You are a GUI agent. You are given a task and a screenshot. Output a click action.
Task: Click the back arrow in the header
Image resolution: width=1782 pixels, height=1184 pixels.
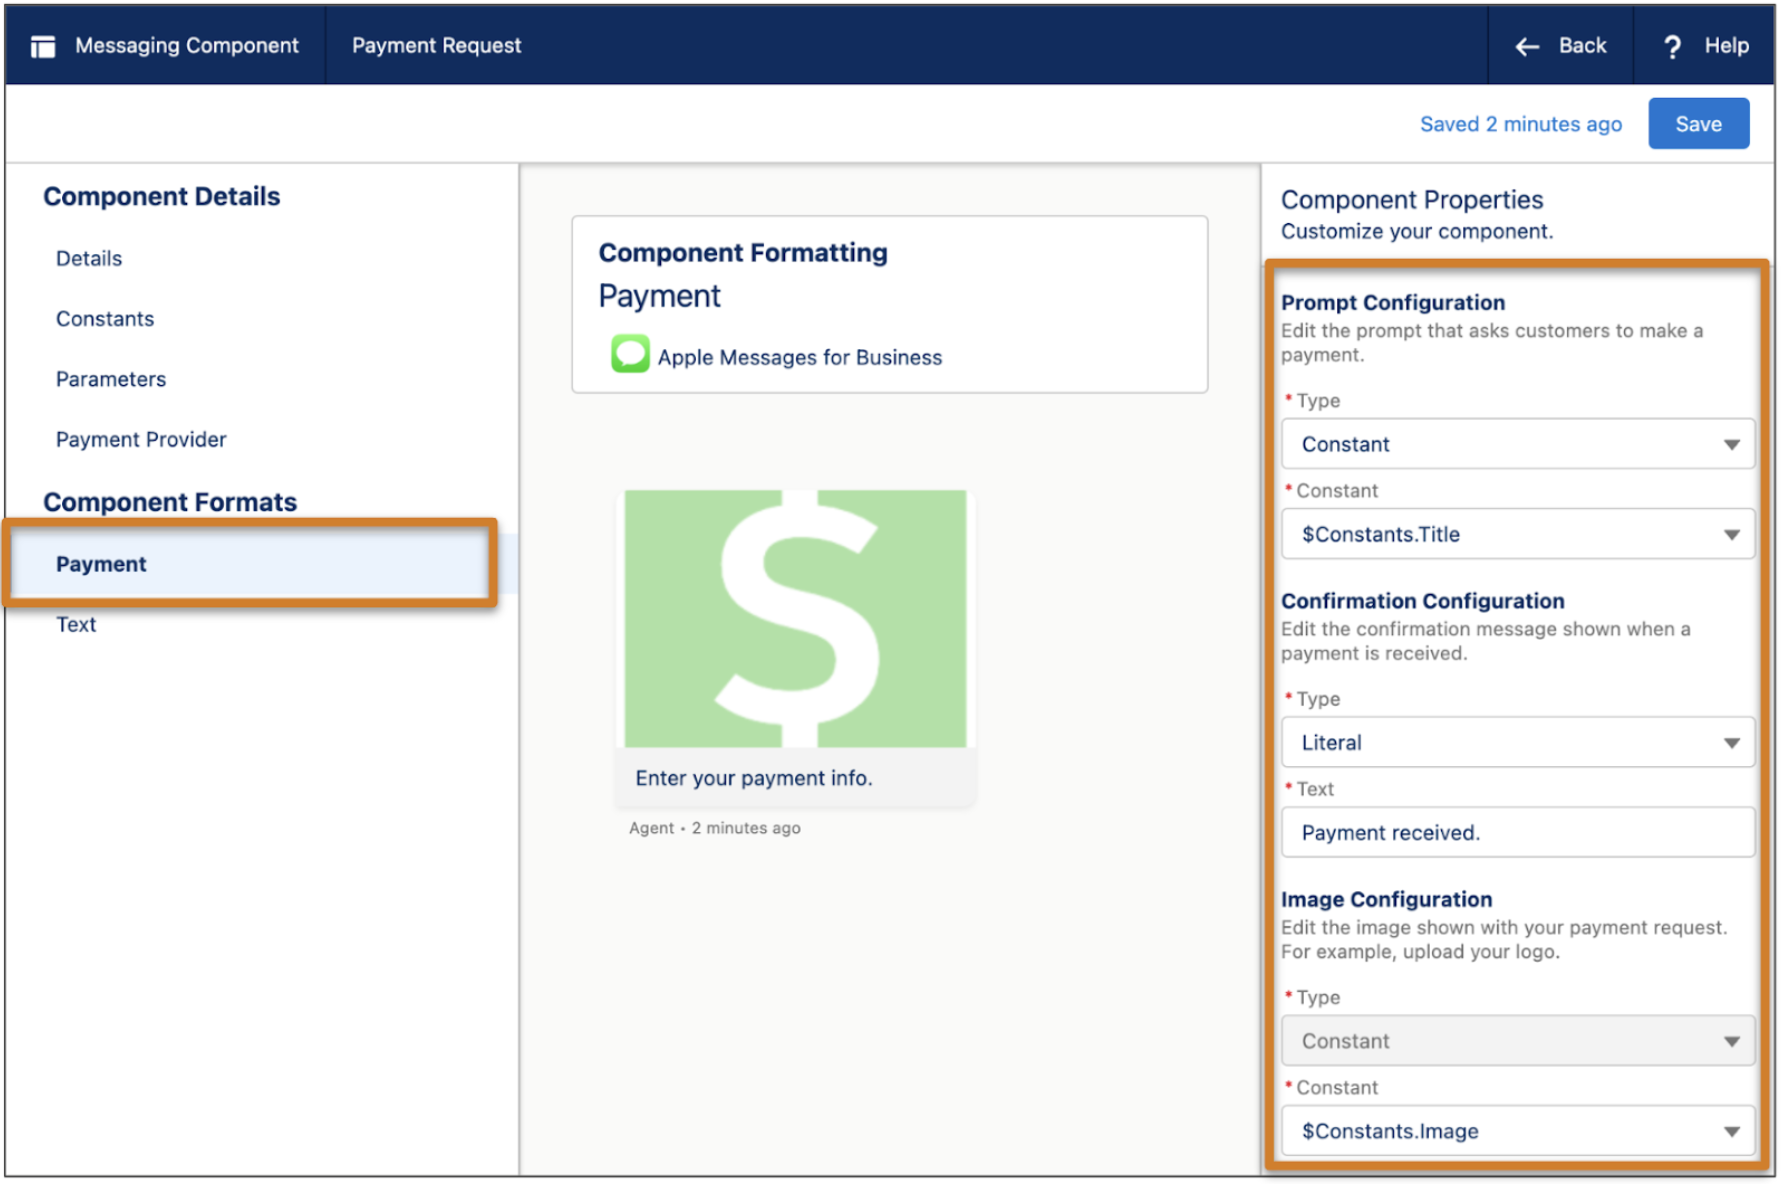1527,45
